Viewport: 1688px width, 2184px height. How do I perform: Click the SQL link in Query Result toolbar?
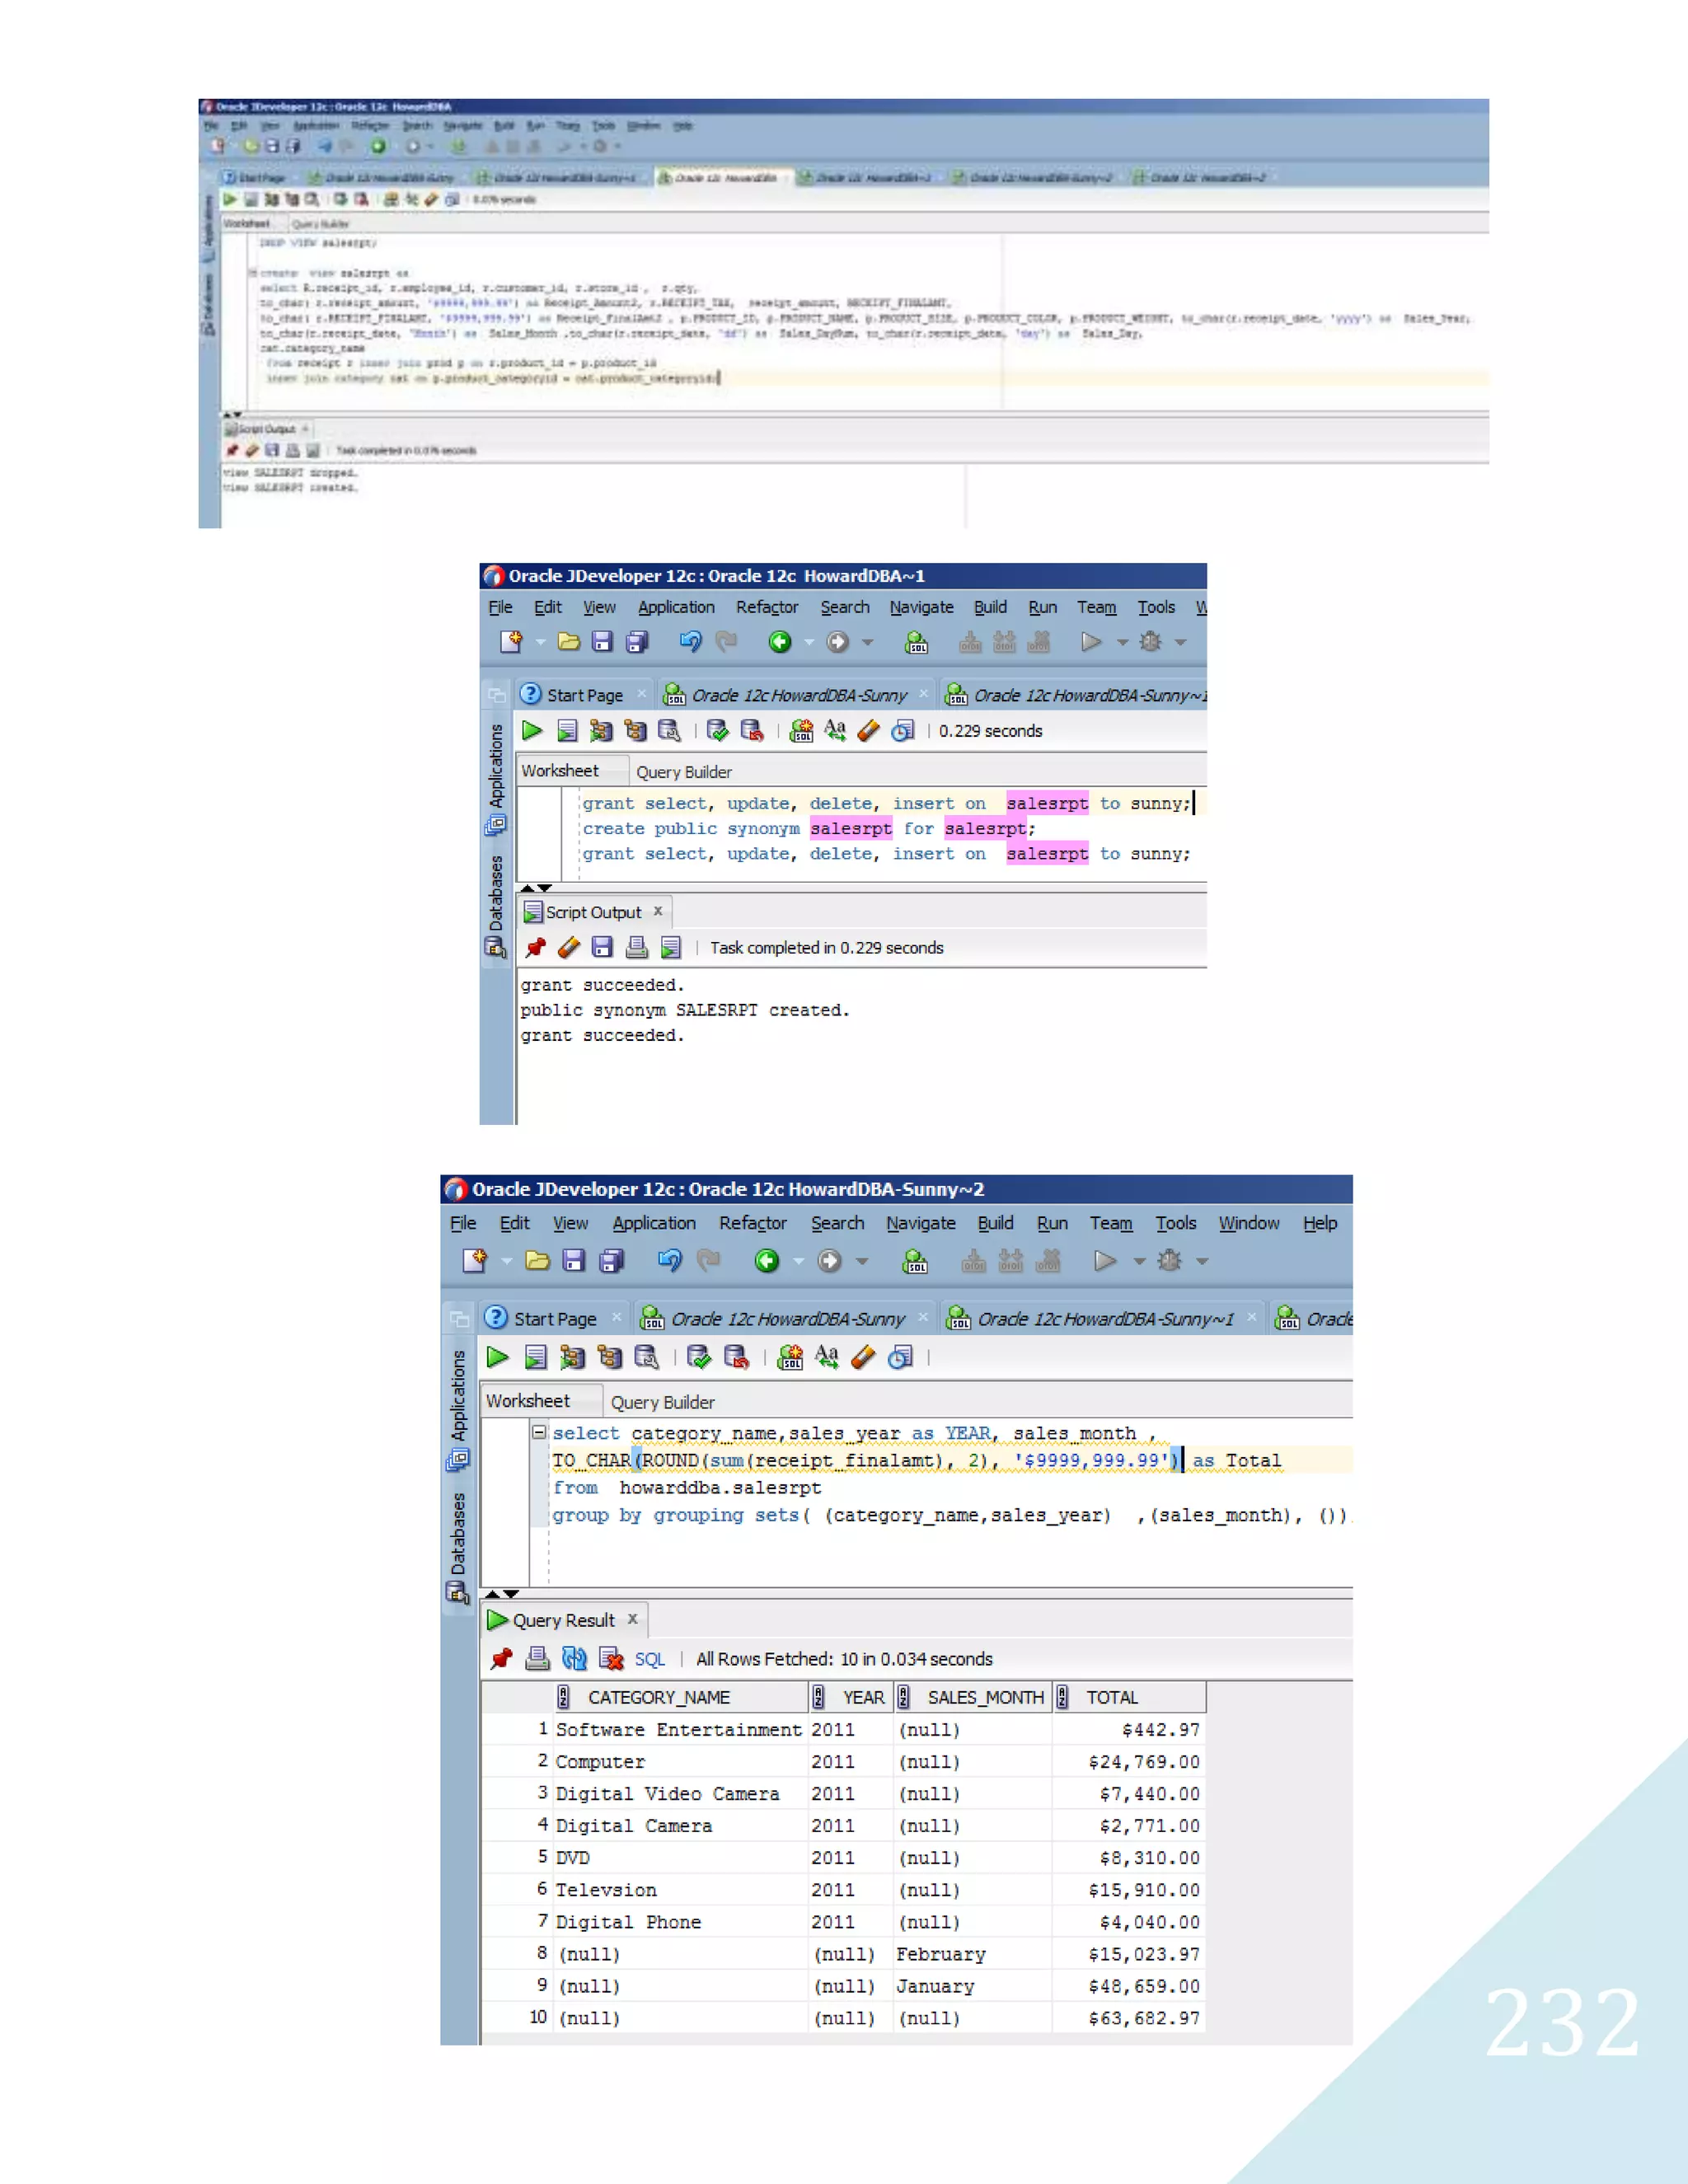point(649,1660)
